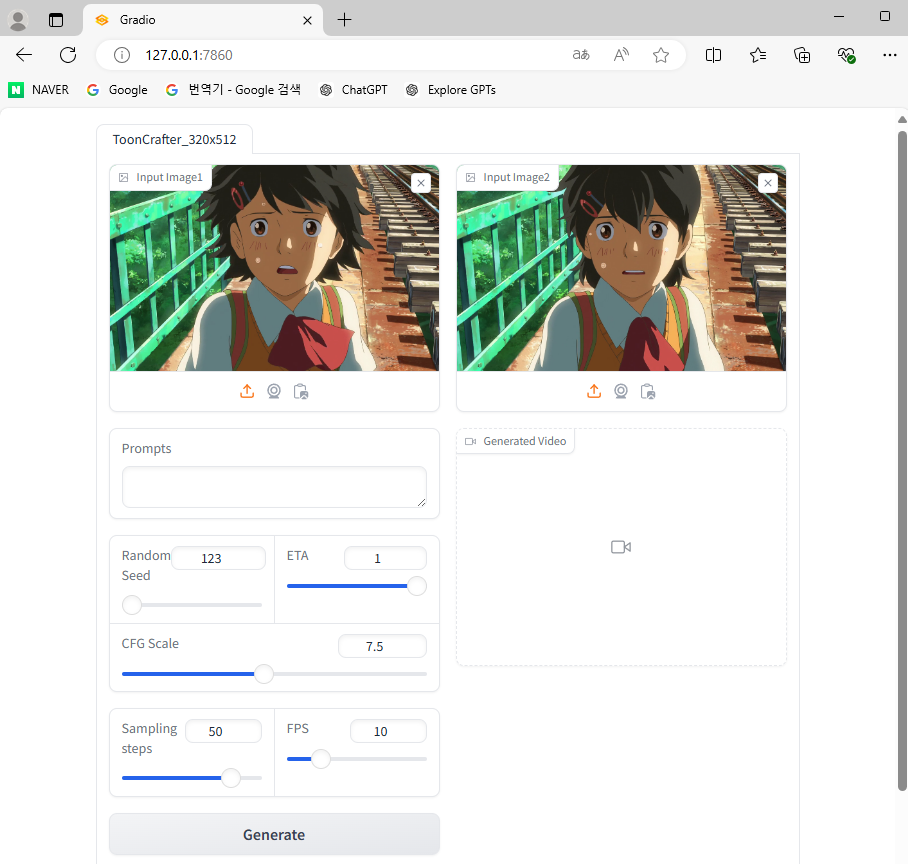
Task: Click the address bar URL 127.0.0.1:7860
Action: click(189, 55)
